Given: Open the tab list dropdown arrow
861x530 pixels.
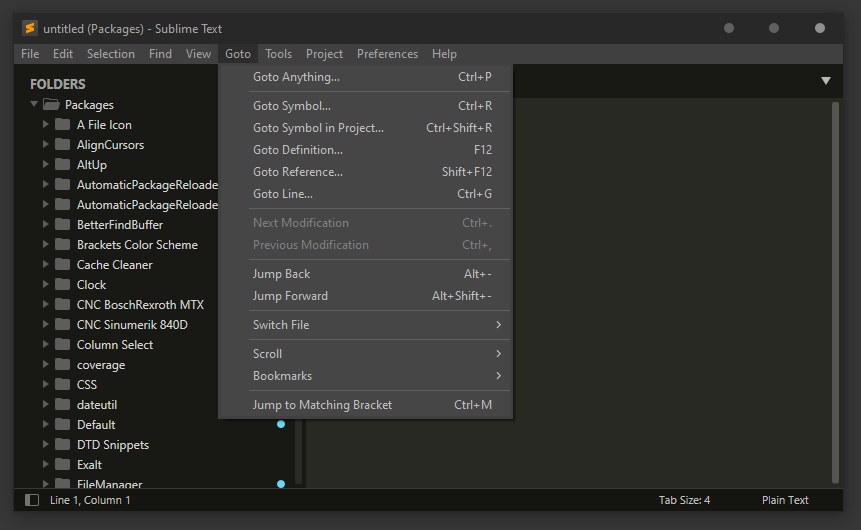Looking at the screenshot, I should (x=826, y=81).
